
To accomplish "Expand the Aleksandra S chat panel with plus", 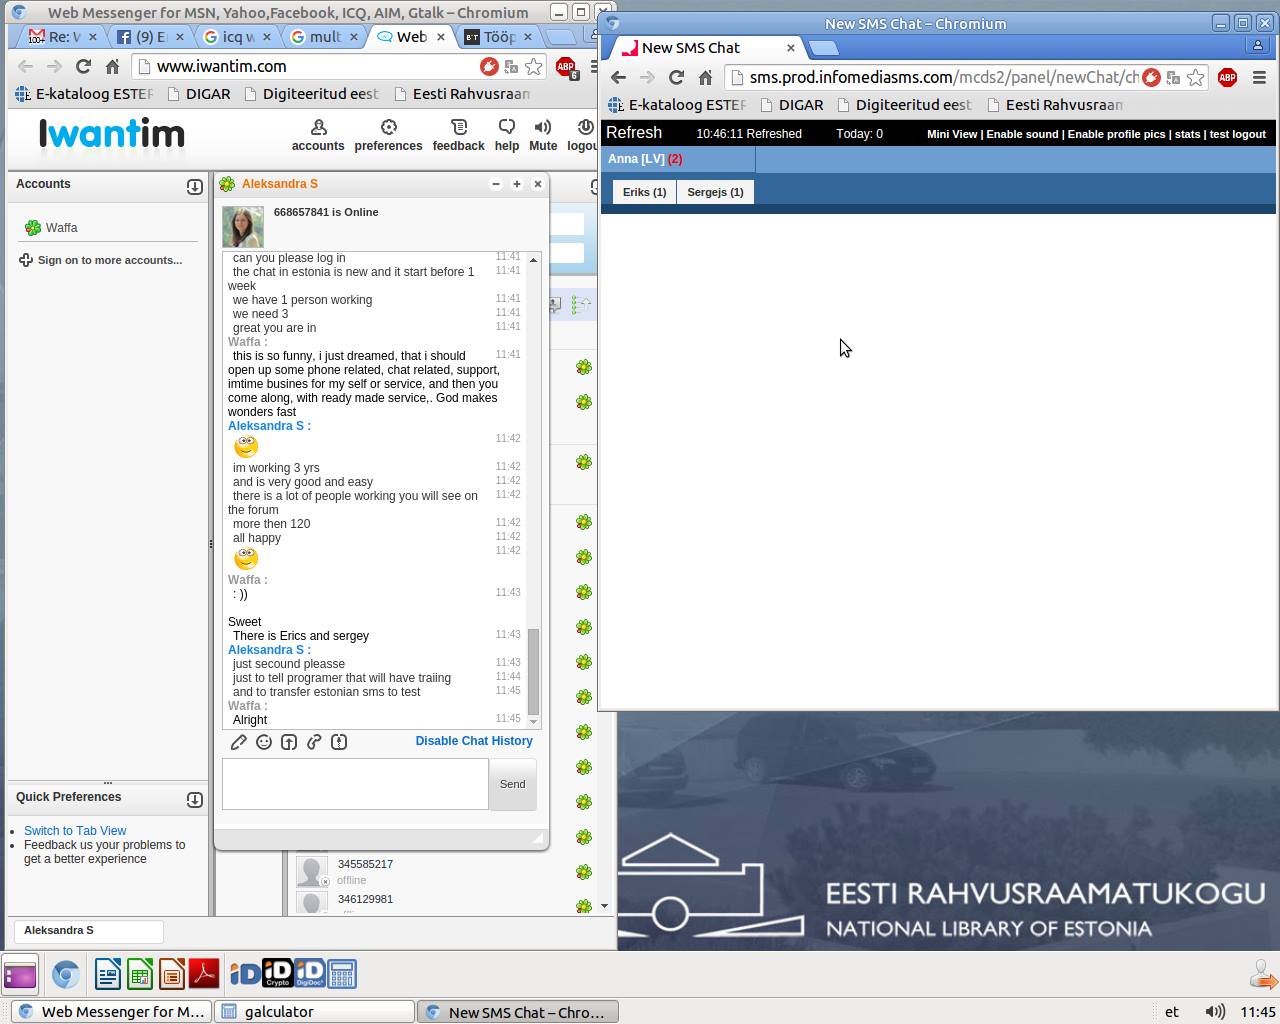I will [x=517, y=184].
